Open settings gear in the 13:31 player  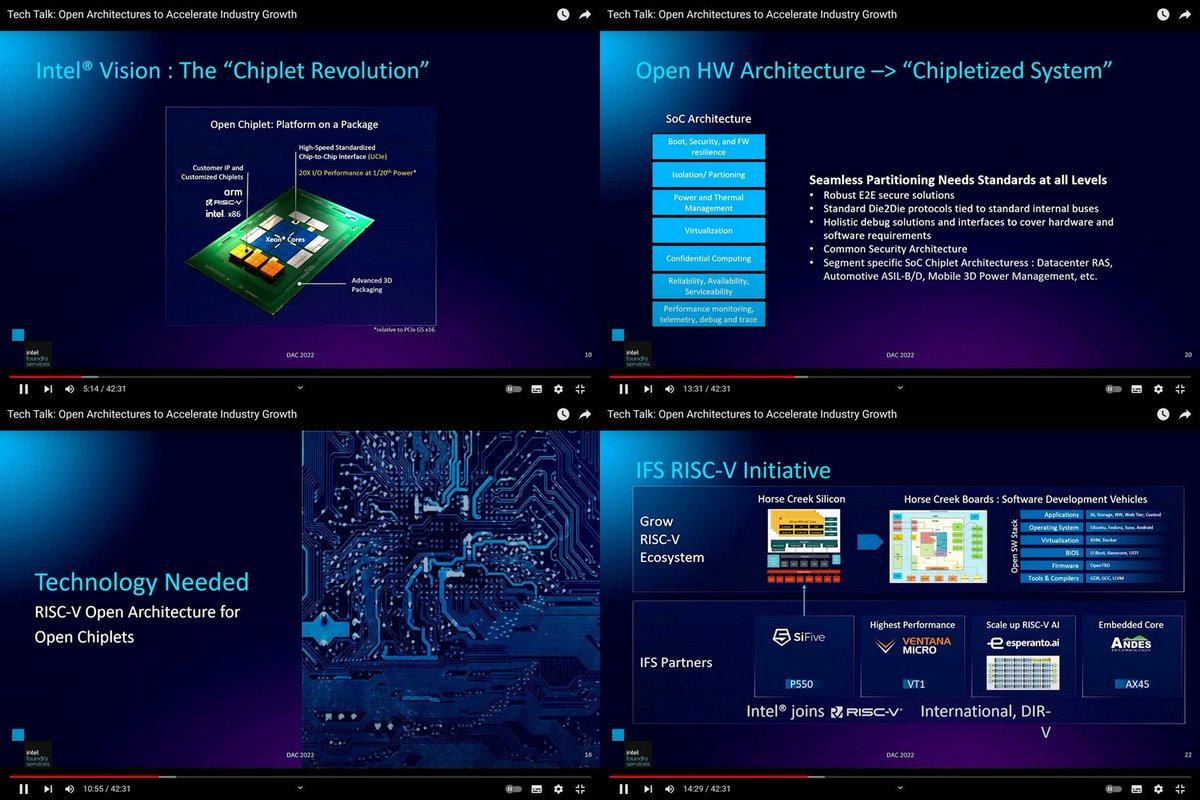click(x=1158, y=389)
